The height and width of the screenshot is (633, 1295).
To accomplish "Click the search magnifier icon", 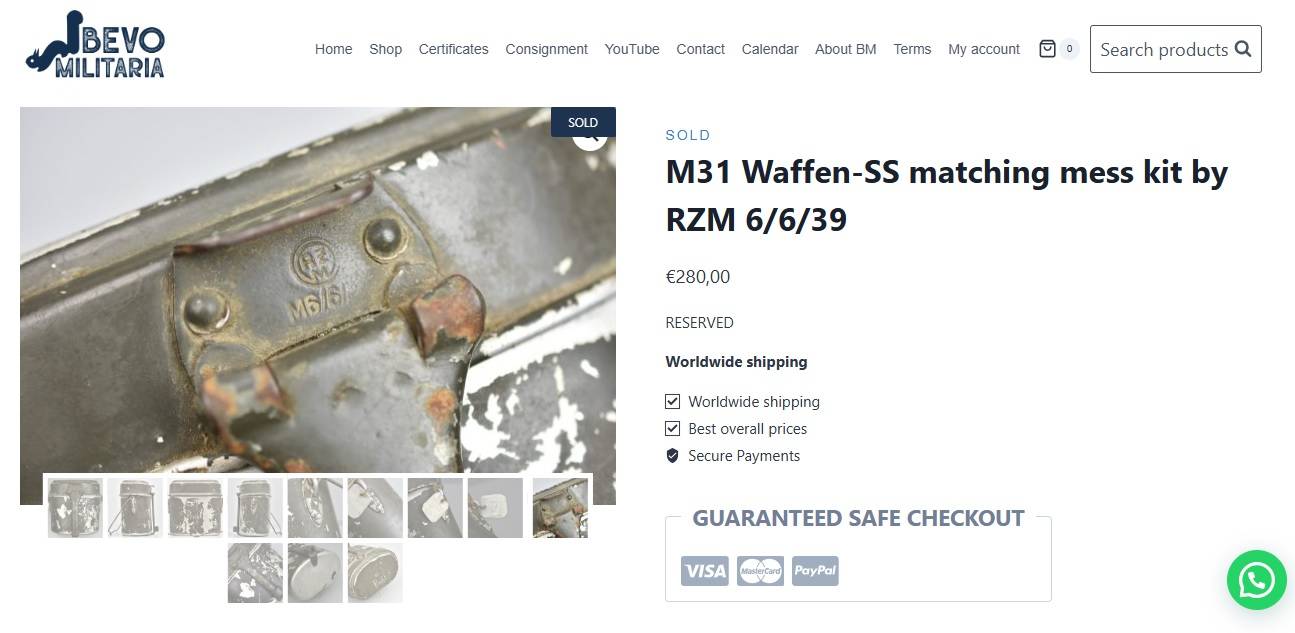I will click(x=1243, y=49).
